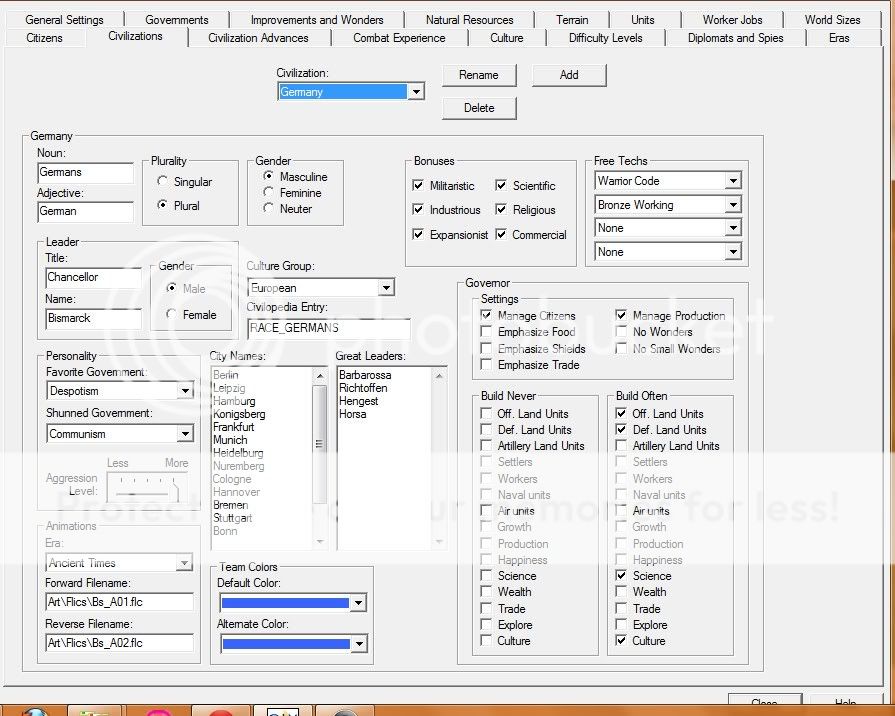Select Barbarossa in Great Leaders list
This screenshot has width=895, height=716.
[365, 375]
